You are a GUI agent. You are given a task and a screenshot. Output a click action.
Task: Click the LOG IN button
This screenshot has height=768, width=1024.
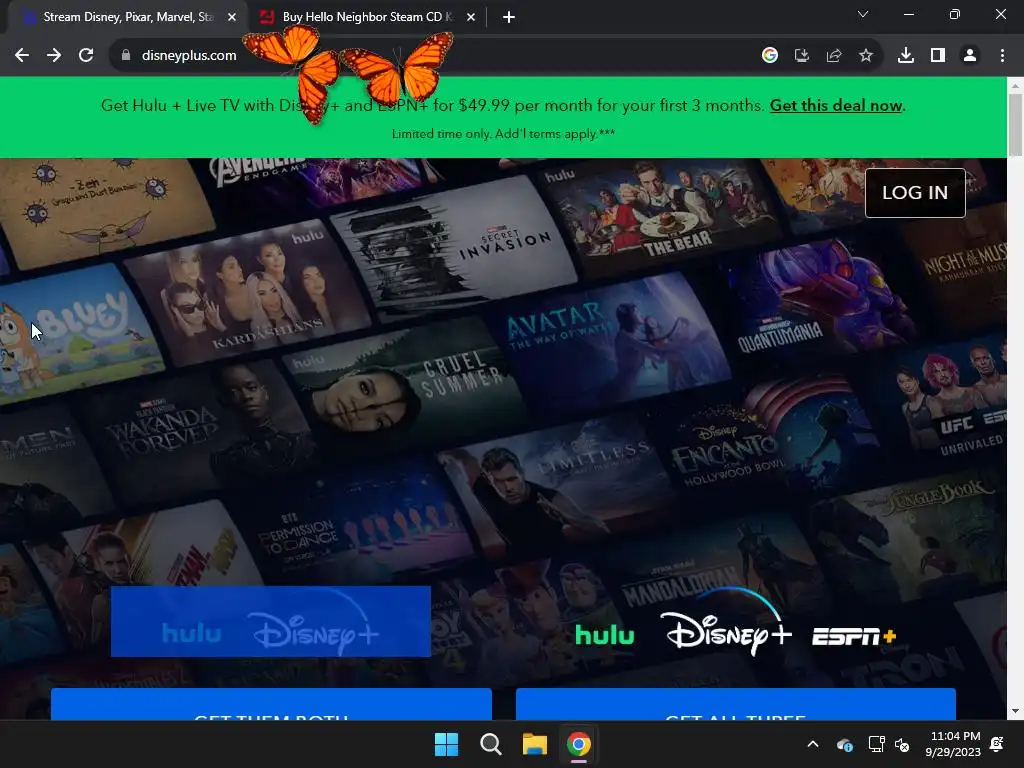click(x=915, y=193)
